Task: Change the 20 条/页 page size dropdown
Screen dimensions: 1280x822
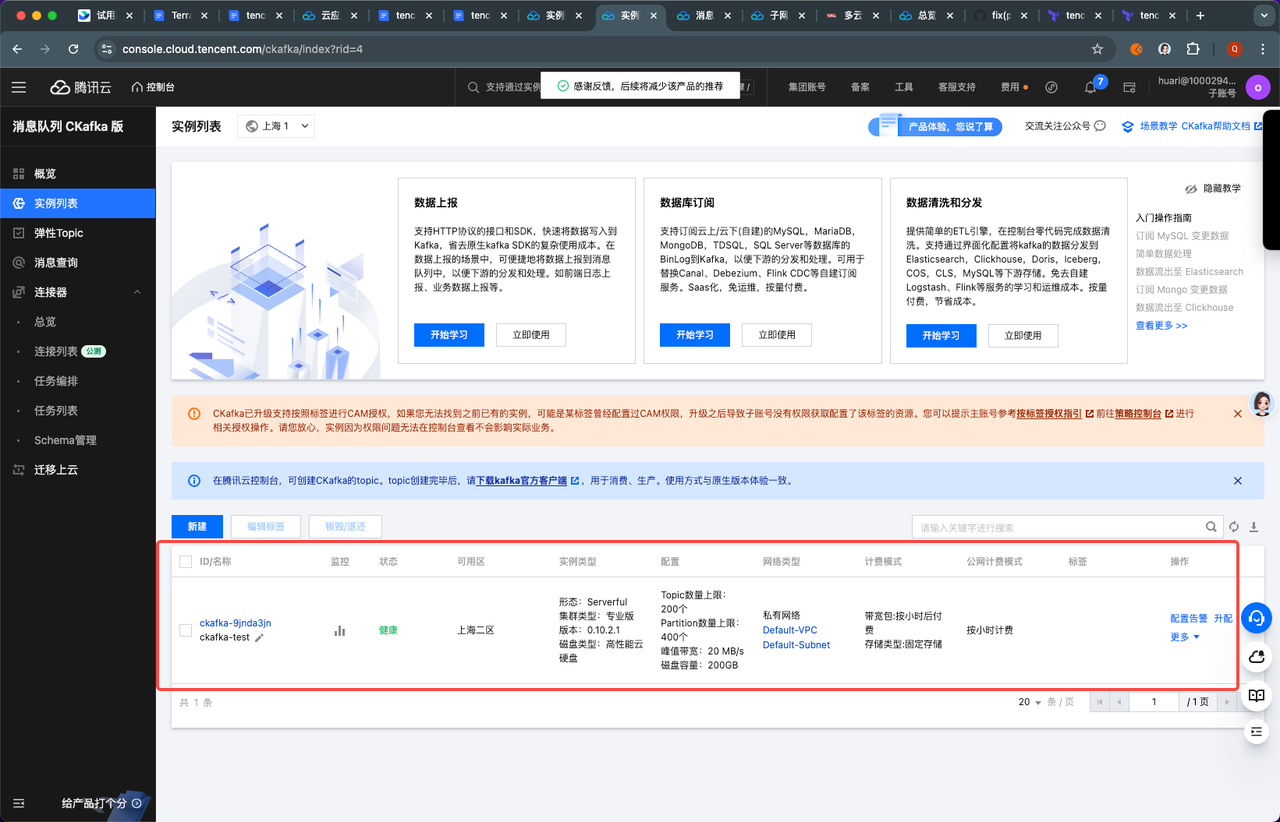Action: click(x=1030, y=702)
